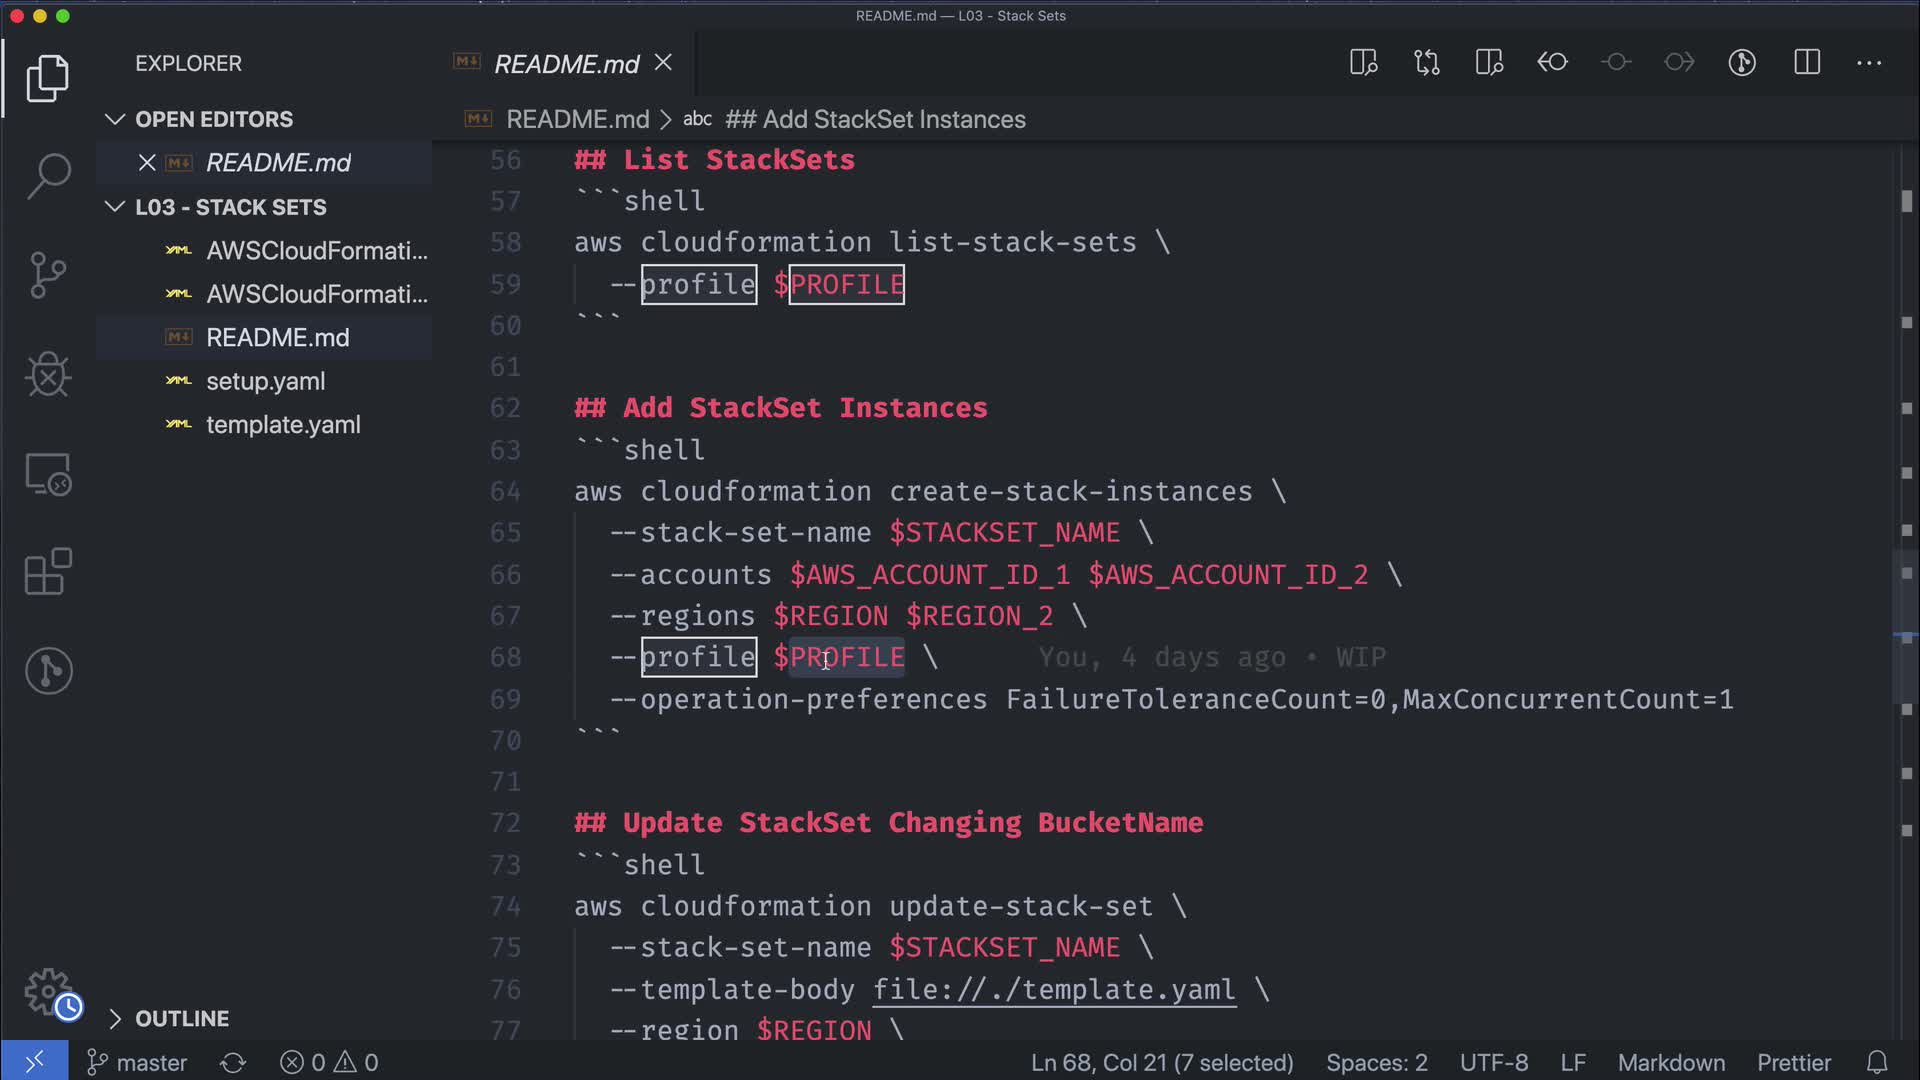Open setup.yaml in the explorer
The width and height of the screenshot is (1920, 1080).
click(x=265, y=381)
